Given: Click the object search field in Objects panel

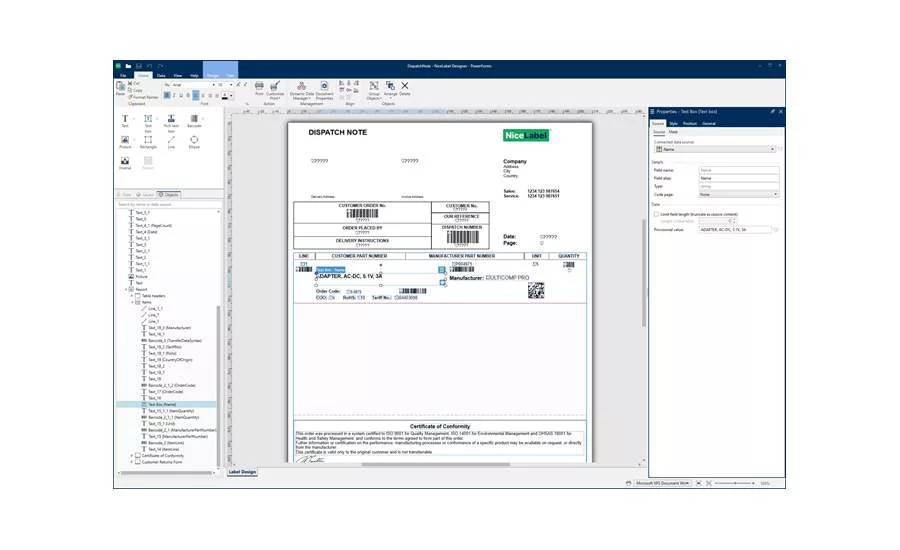Looking at the screenshot, I should pos(168,204).
